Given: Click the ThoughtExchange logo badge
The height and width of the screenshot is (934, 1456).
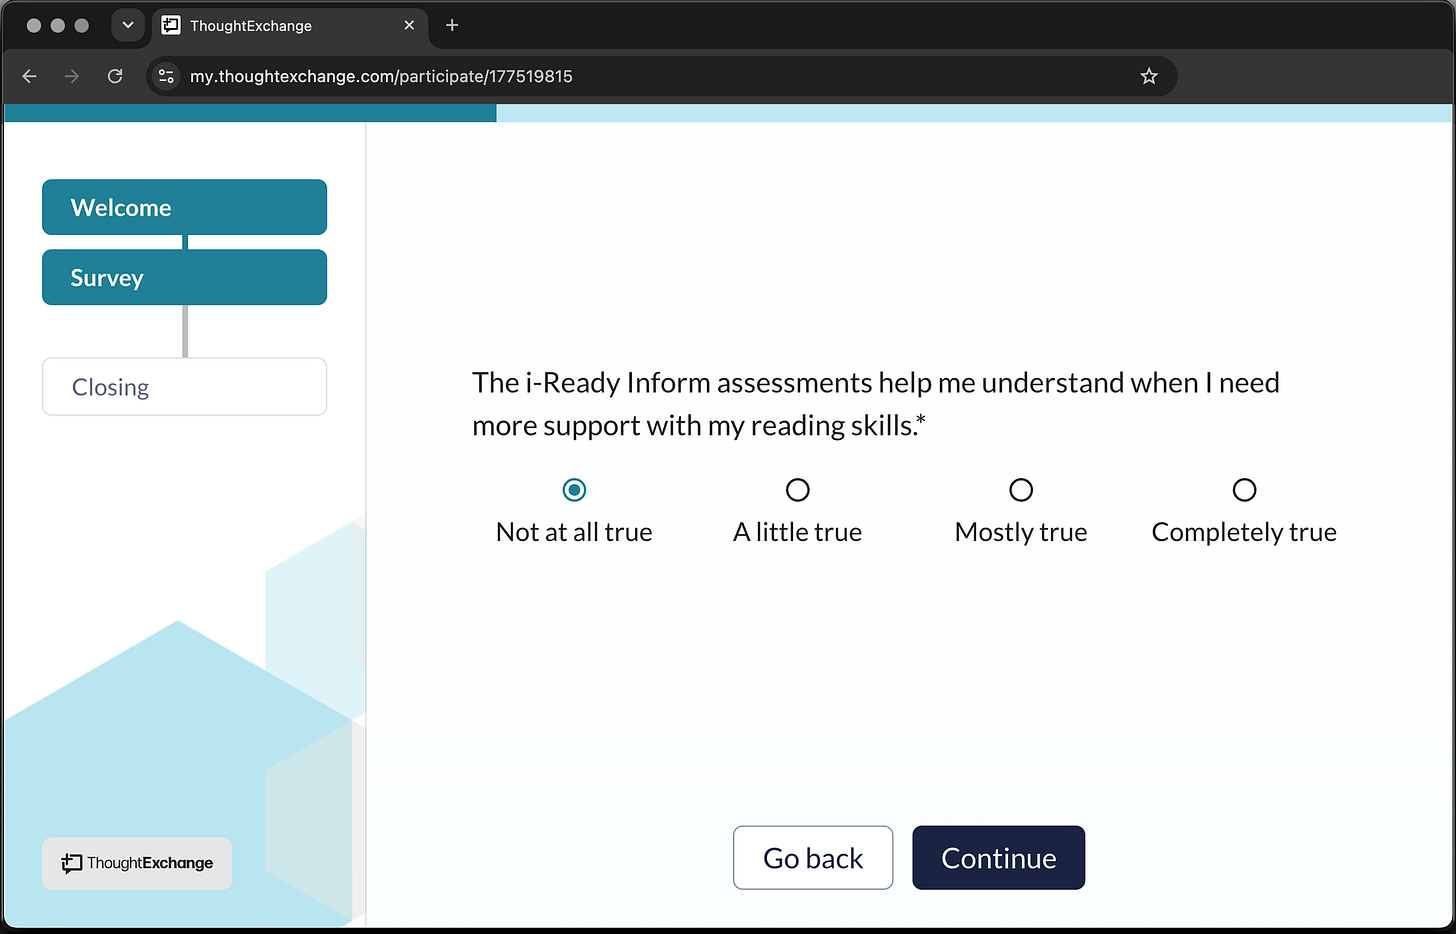Looking at the screenshot, I should tap(137, 863).
